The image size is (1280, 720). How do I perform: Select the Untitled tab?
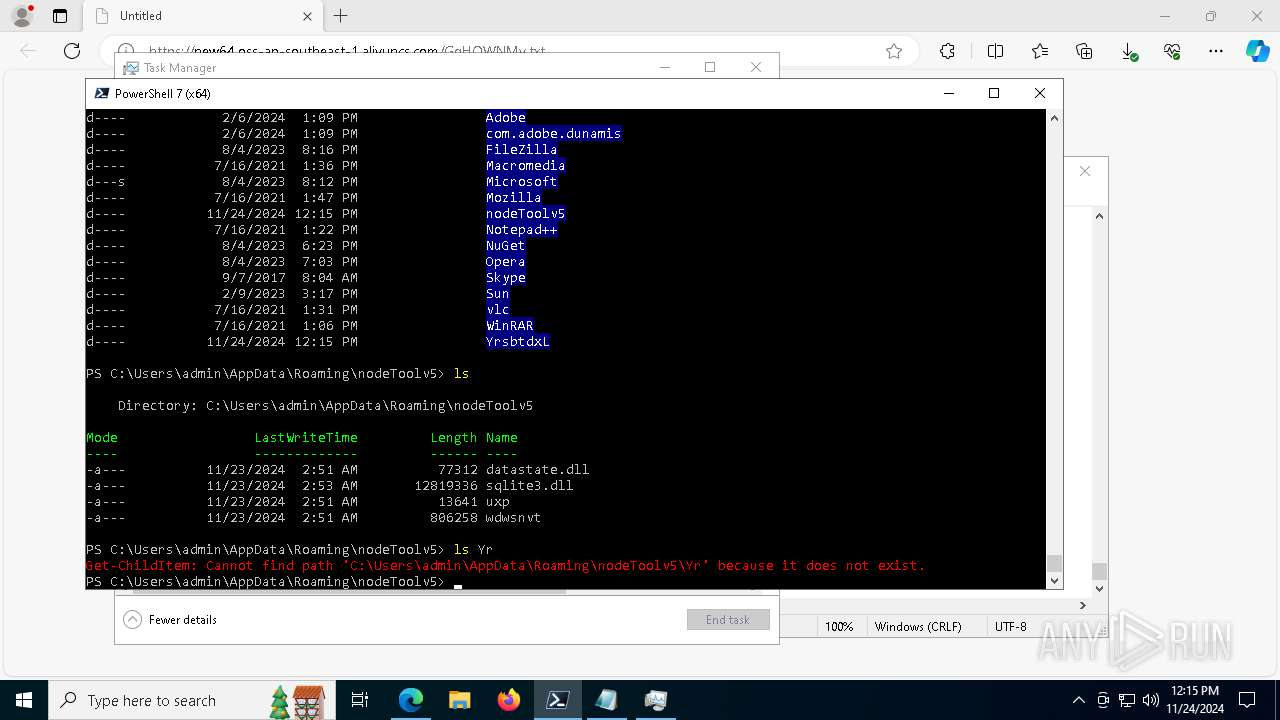(202, 16)
